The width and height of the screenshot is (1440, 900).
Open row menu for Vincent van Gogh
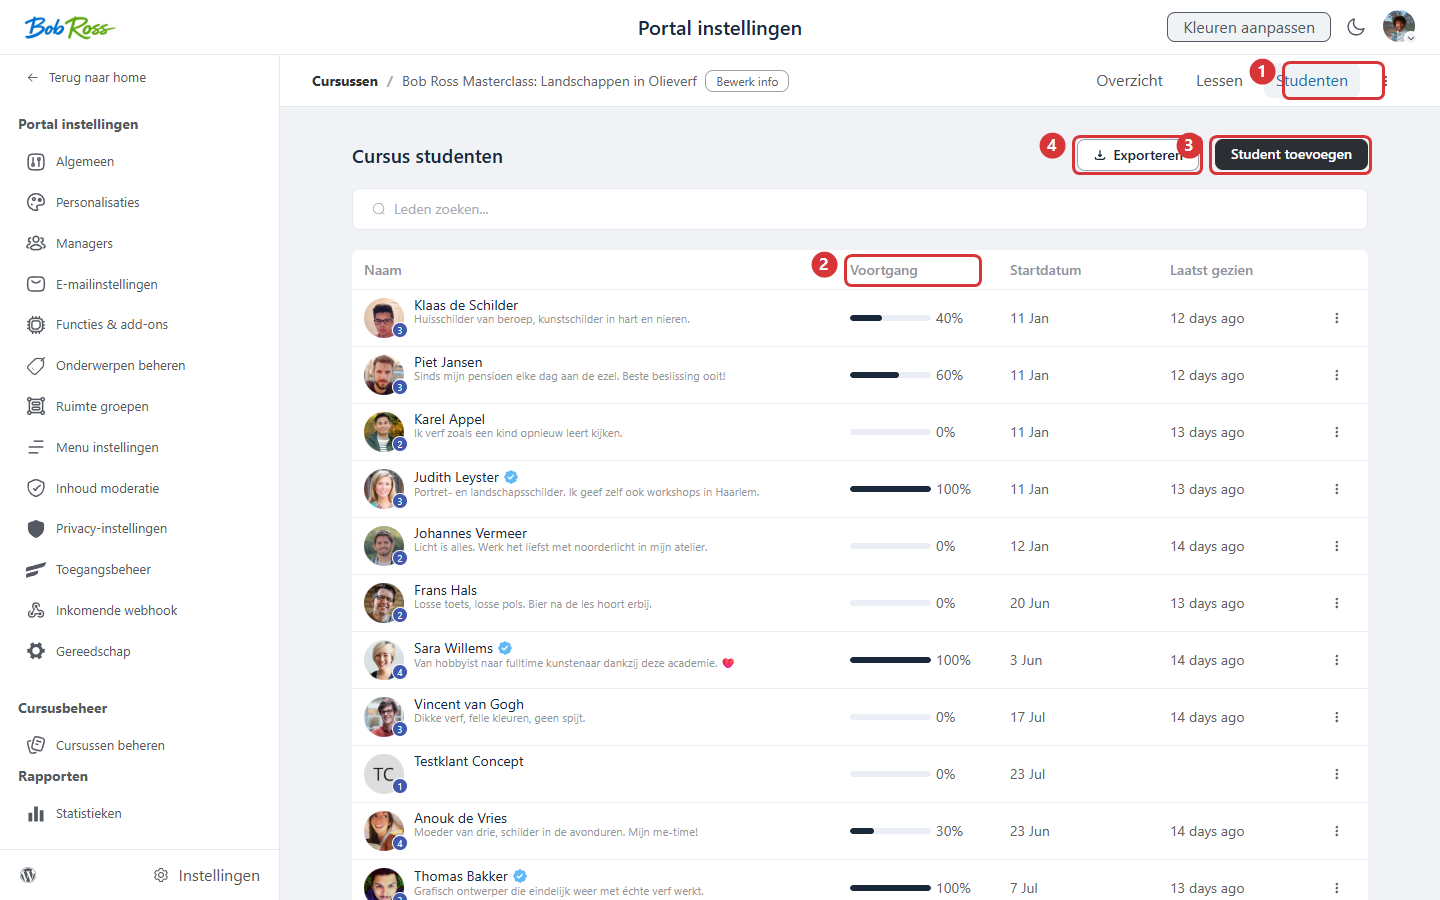coord(1337,717)
